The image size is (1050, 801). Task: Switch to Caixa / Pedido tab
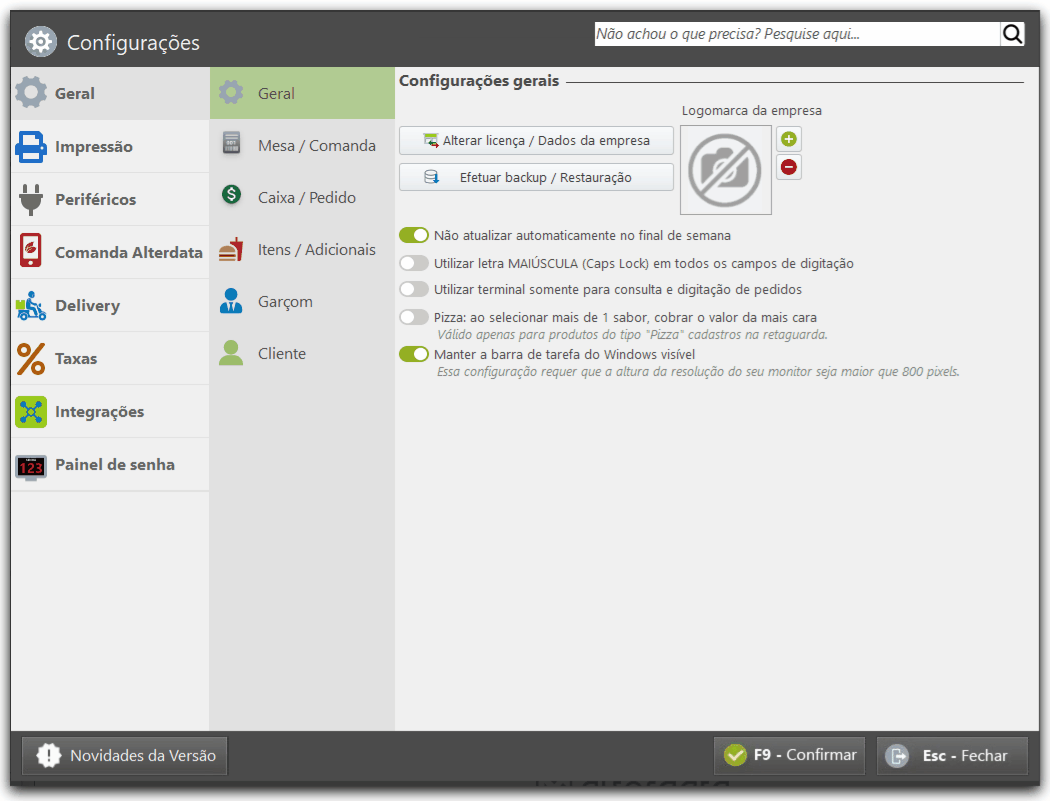[x=303, y=198]
